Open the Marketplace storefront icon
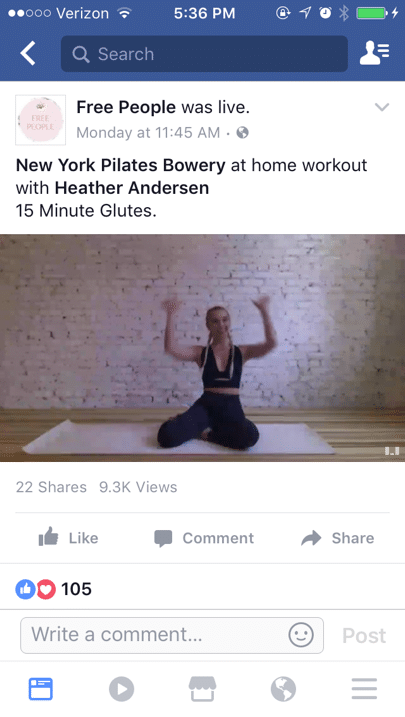The height and width of the screenshot is (717, 405). (202, 689)
